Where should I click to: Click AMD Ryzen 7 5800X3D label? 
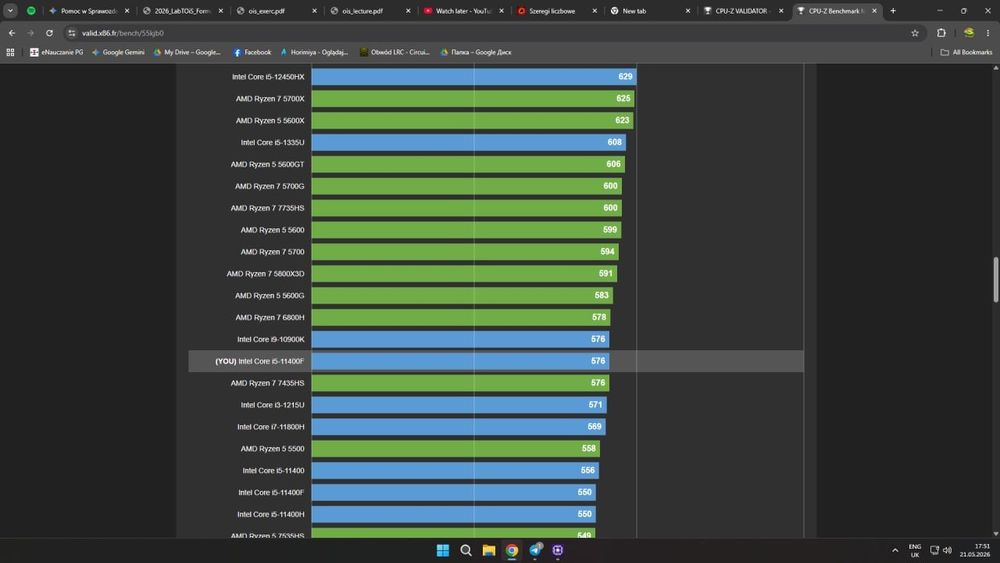tap(265, 274)
